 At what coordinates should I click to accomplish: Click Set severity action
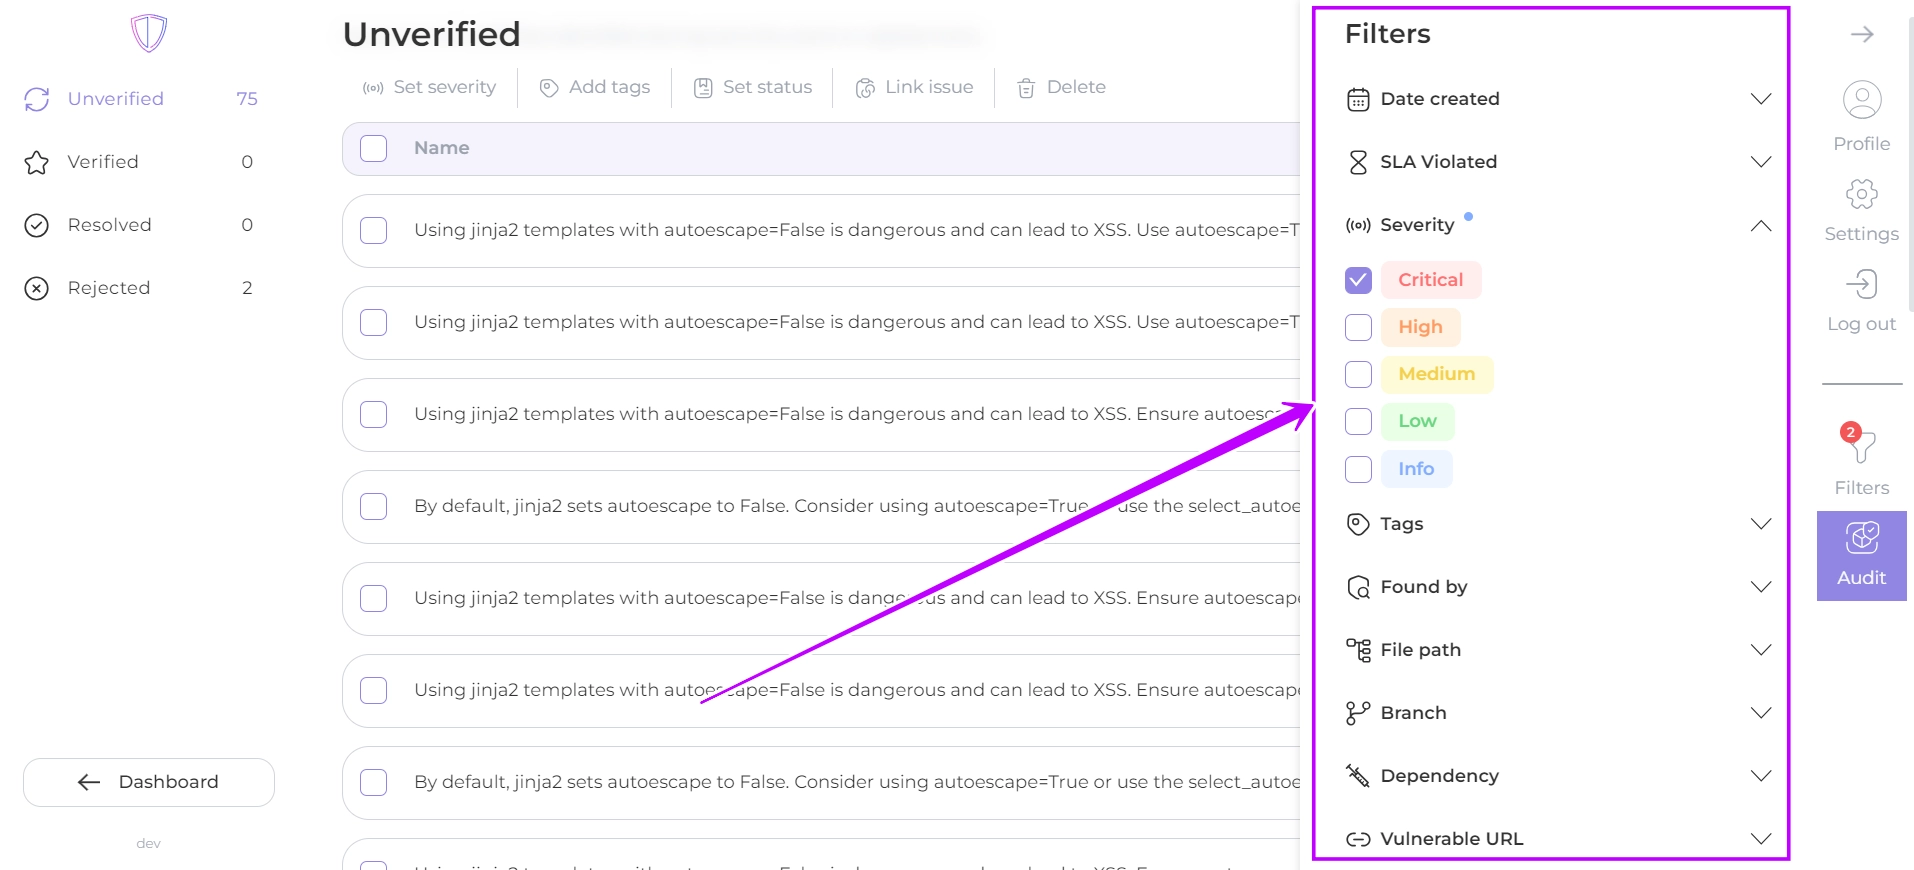[429, 88]
